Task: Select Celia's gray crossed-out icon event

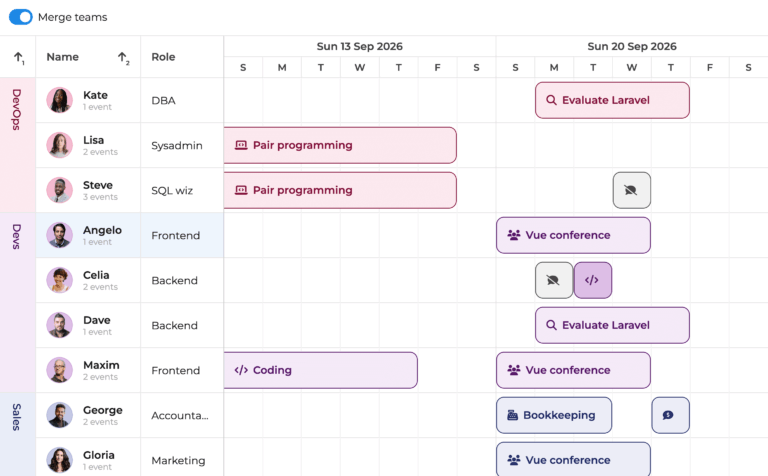Action: tap(554, 280)
